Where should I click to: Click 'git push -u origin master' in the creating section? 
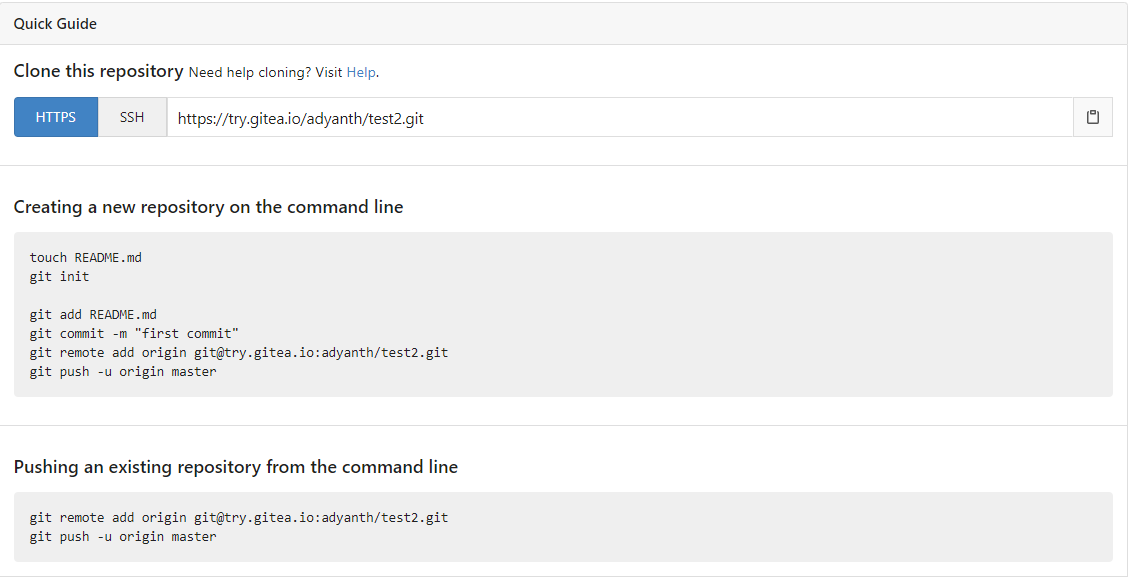point(123,372)
